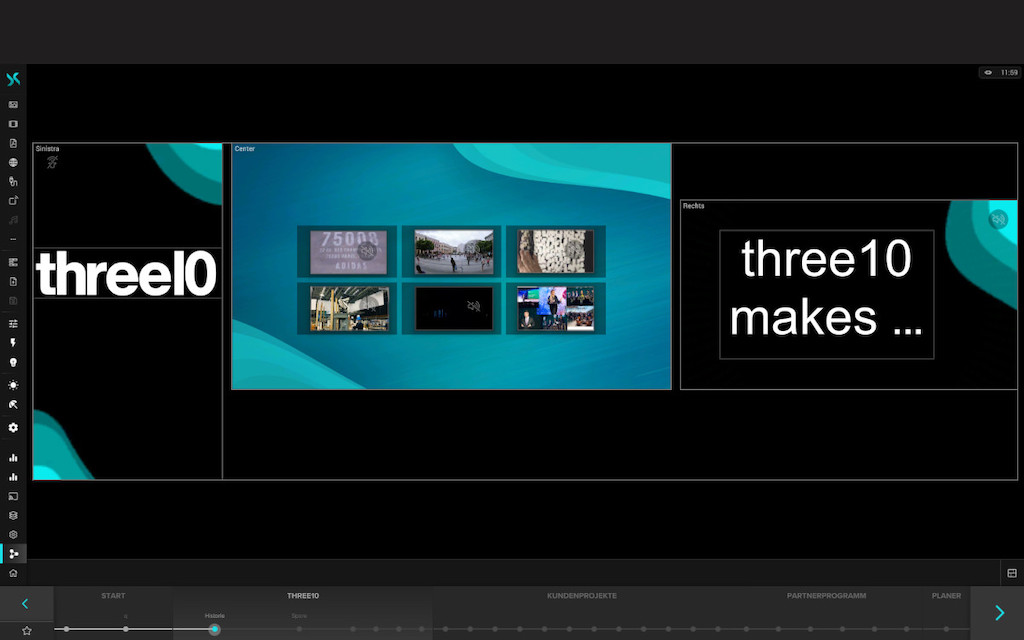Image resolution: width=1024 pixels, height=640 pixels.
Task: Click the app logo at sidebar top
Action: [x=13, y=79]
